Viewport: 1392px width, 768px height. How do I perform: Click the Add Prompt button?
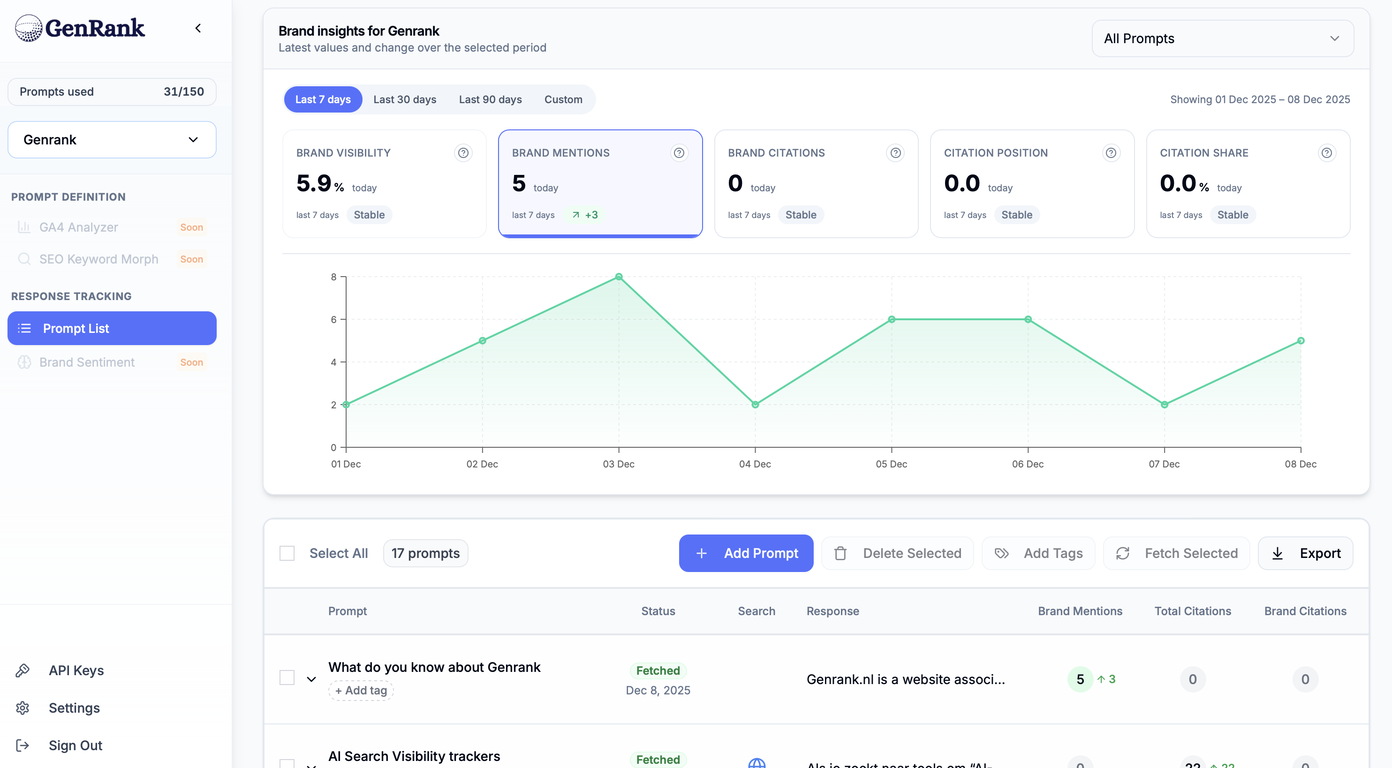coord(746,553)
